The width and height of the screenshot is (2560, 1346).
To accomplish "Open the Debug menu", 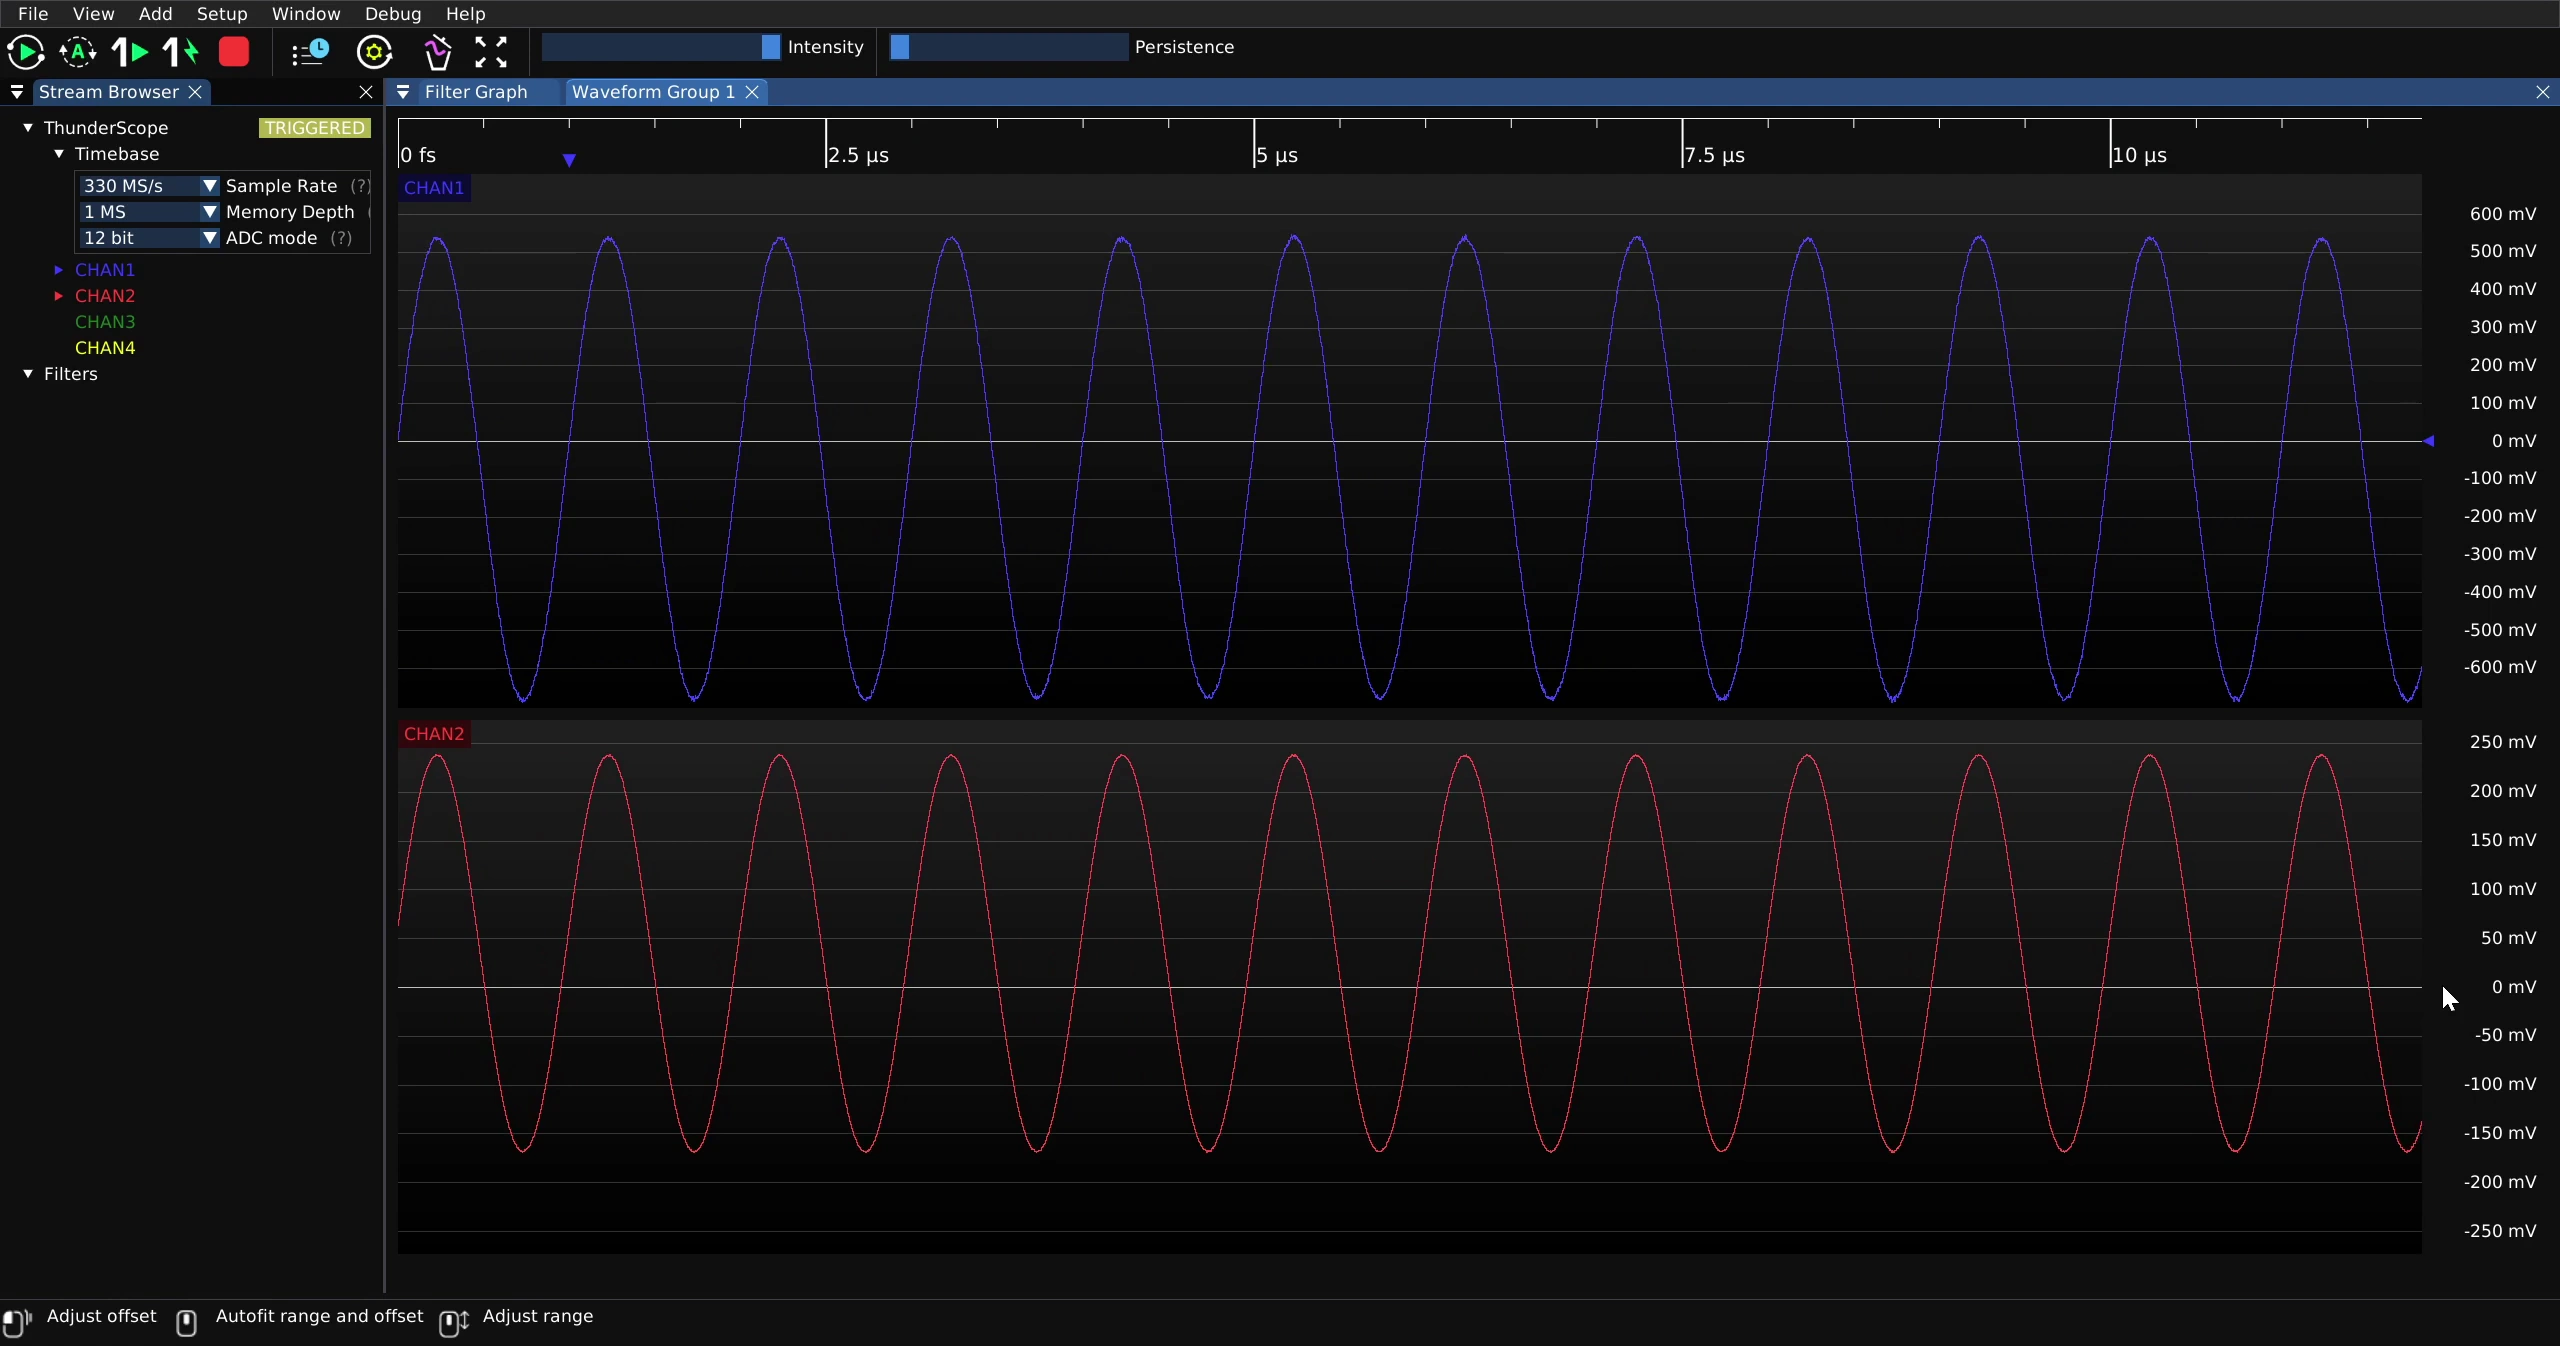I will [393, 14].
